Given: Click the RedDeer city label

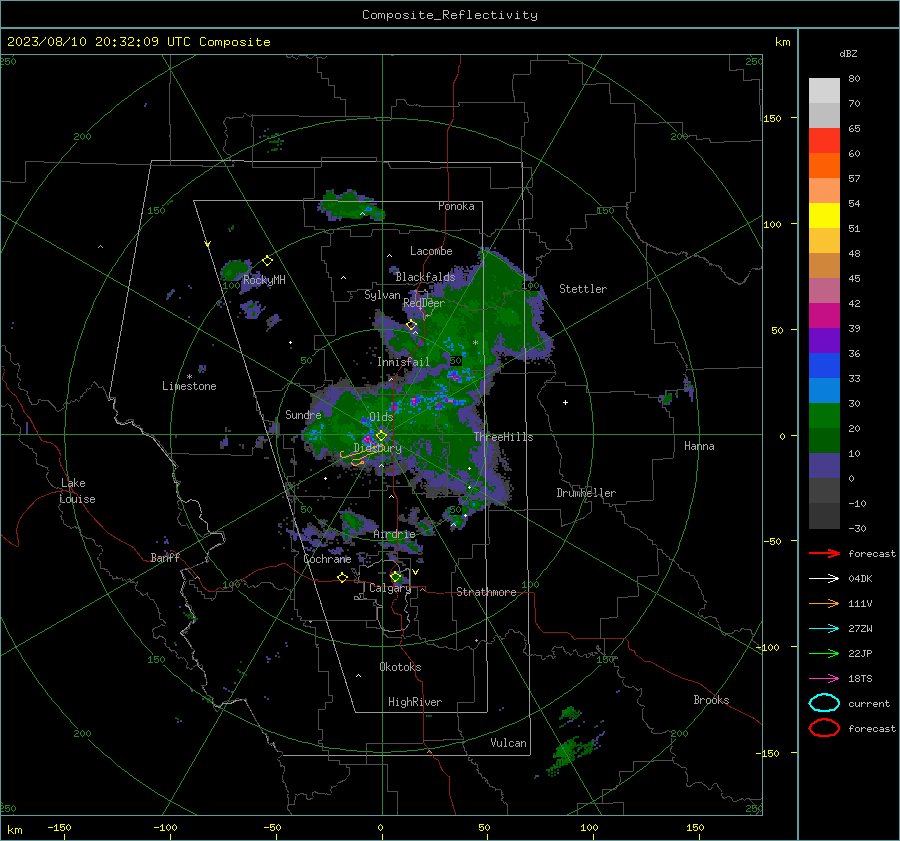Looking at the screenshot, I should tap(424, 303).
